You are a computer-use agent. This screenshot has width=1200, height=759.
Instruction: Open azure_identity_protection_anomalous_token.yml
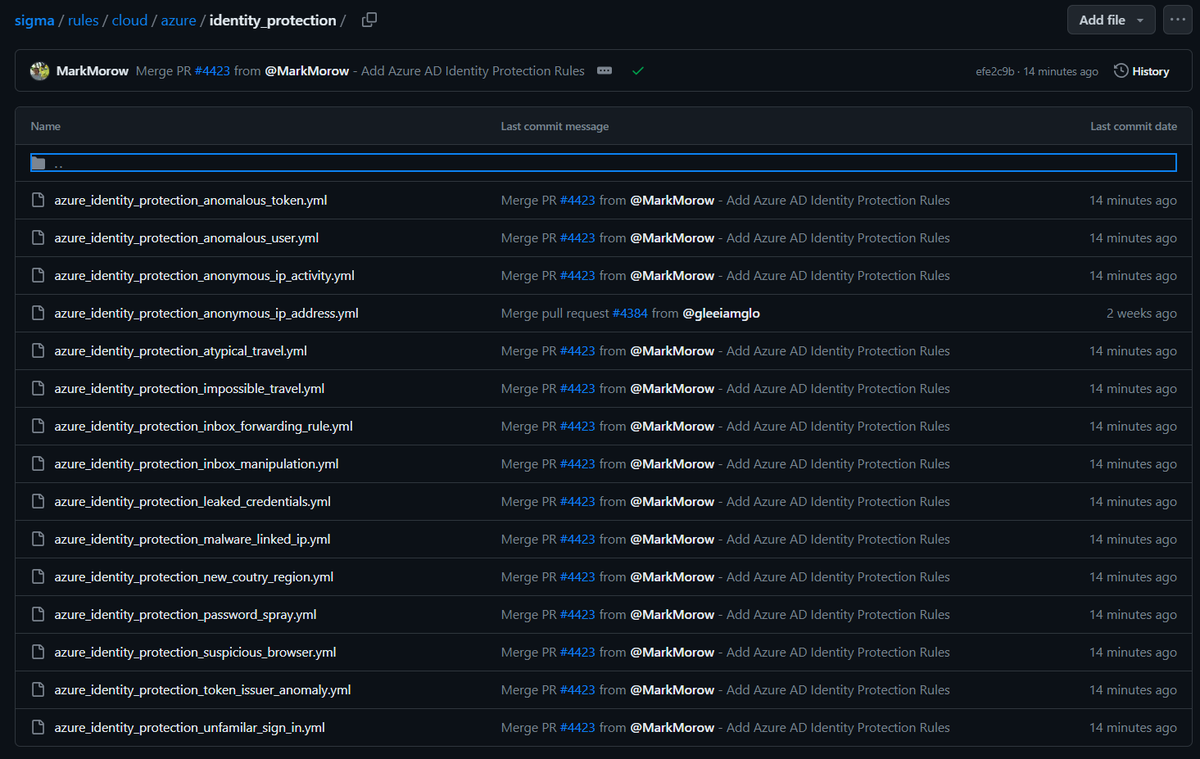pyautogui.click(x=191, y=200)
